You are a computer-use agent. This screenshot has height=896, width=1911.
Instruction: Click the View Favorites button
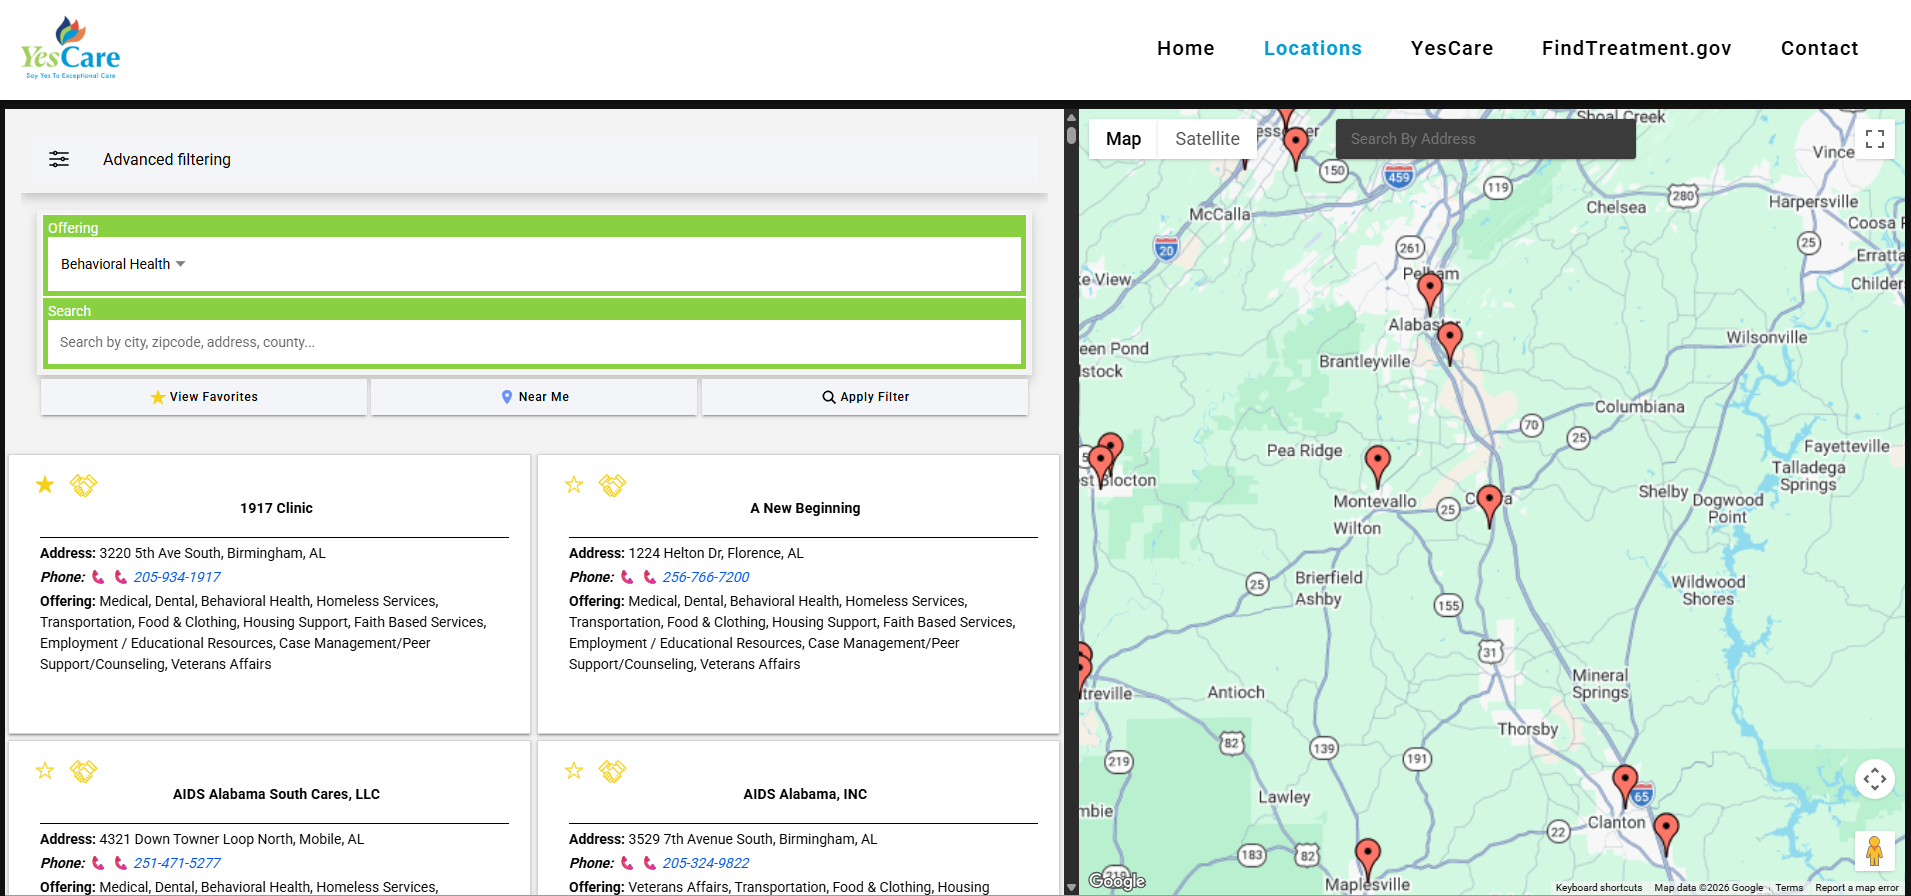tap(204, 397)
